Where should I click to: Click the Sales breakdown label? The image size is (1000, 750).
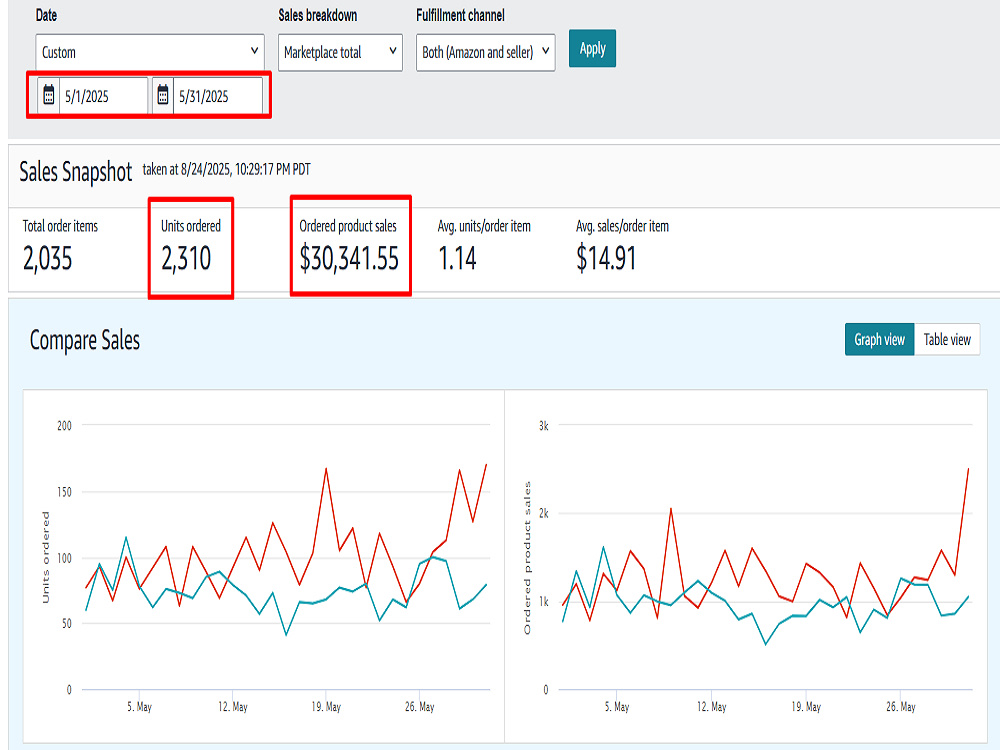[318, 15]
